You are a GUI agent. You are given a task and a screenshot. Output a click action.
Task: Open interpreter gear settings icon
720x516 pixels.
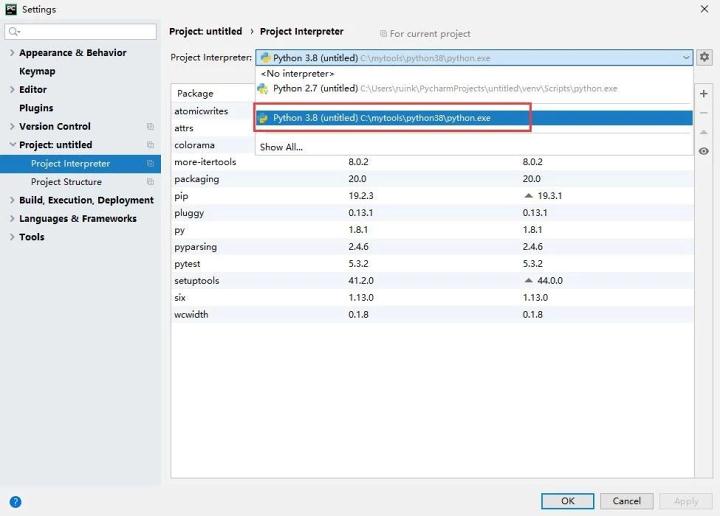pyautogui.click(x=704, y=57)
